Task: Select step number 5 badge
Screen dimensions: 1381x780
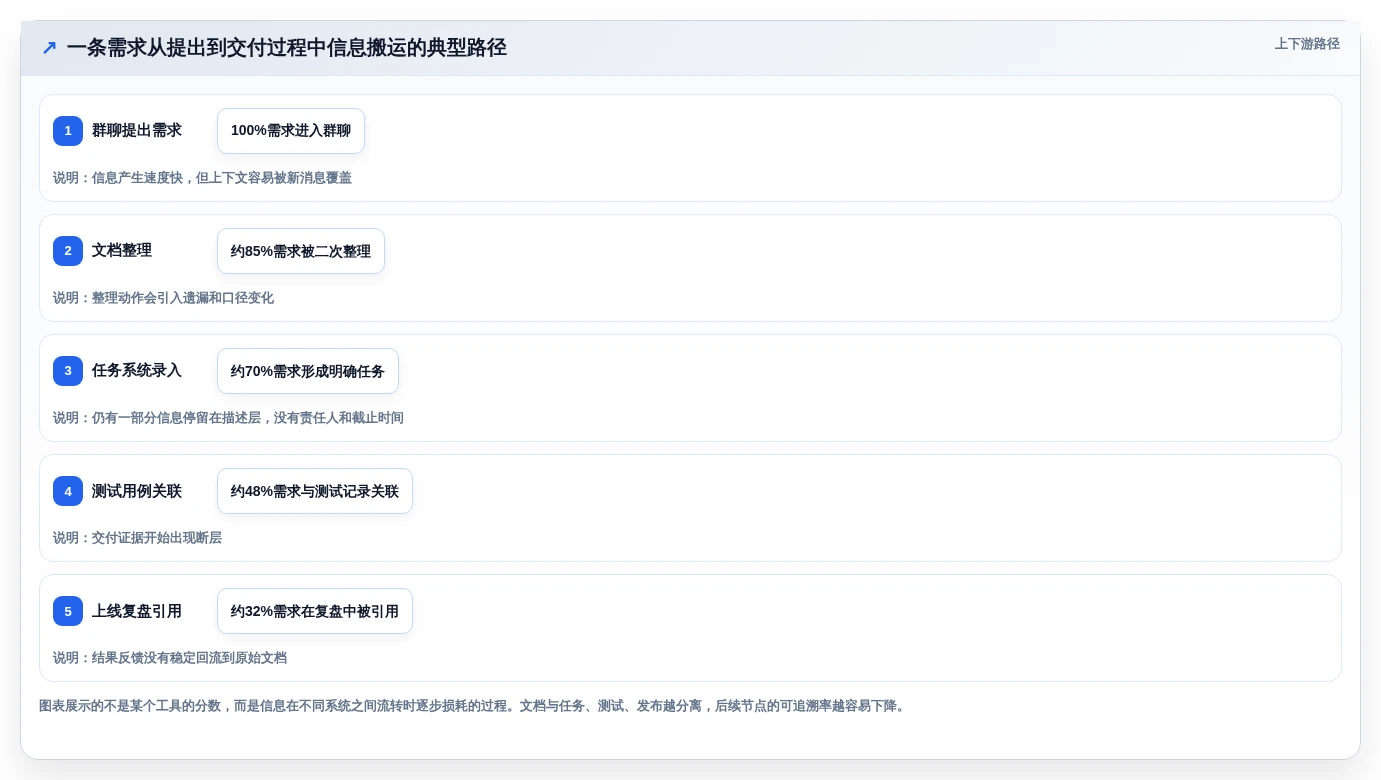Action: pos(68,611)
